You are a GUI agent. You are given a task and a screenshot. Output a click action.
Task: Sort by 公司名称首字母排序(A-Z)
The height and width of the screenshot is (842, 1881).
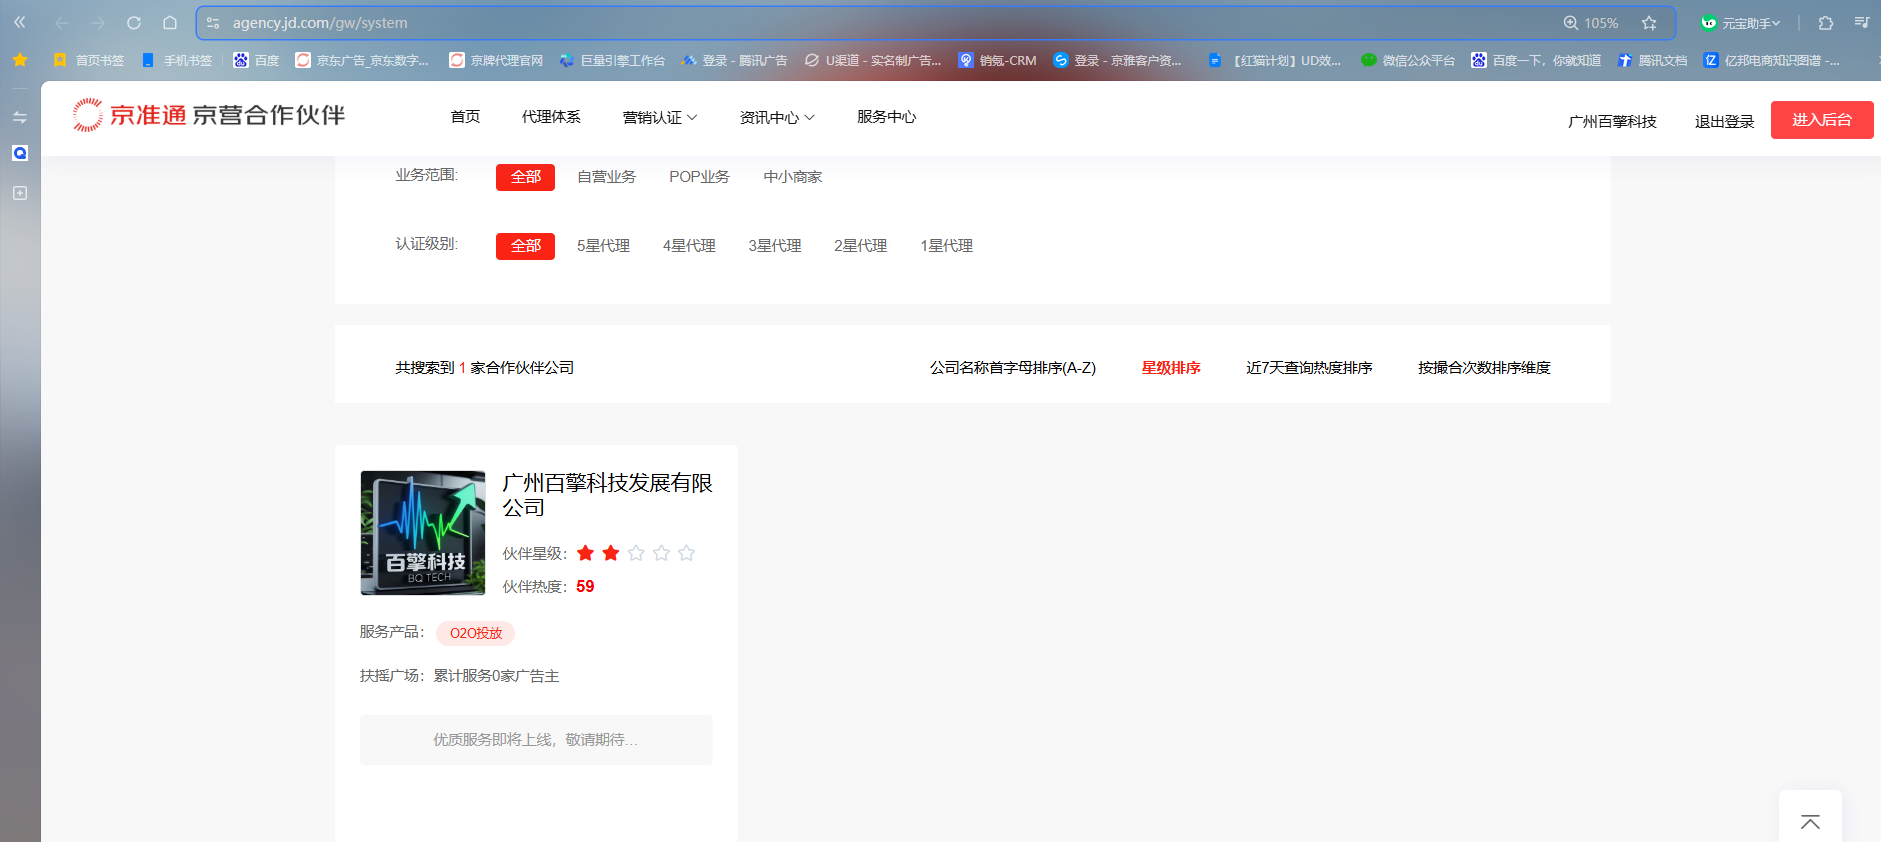coord(1013,368)
